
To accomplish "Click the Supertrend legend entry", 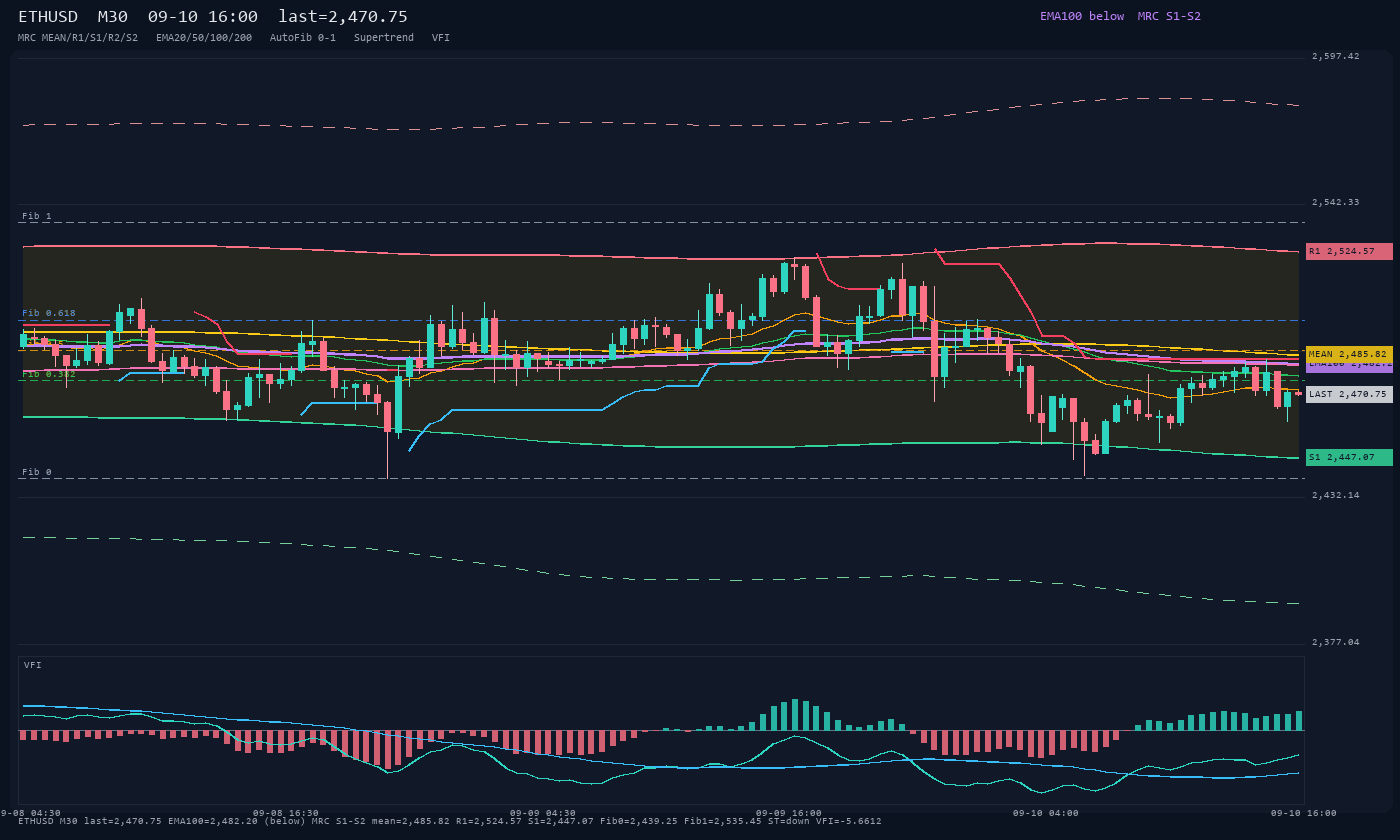I will point(384,37).
